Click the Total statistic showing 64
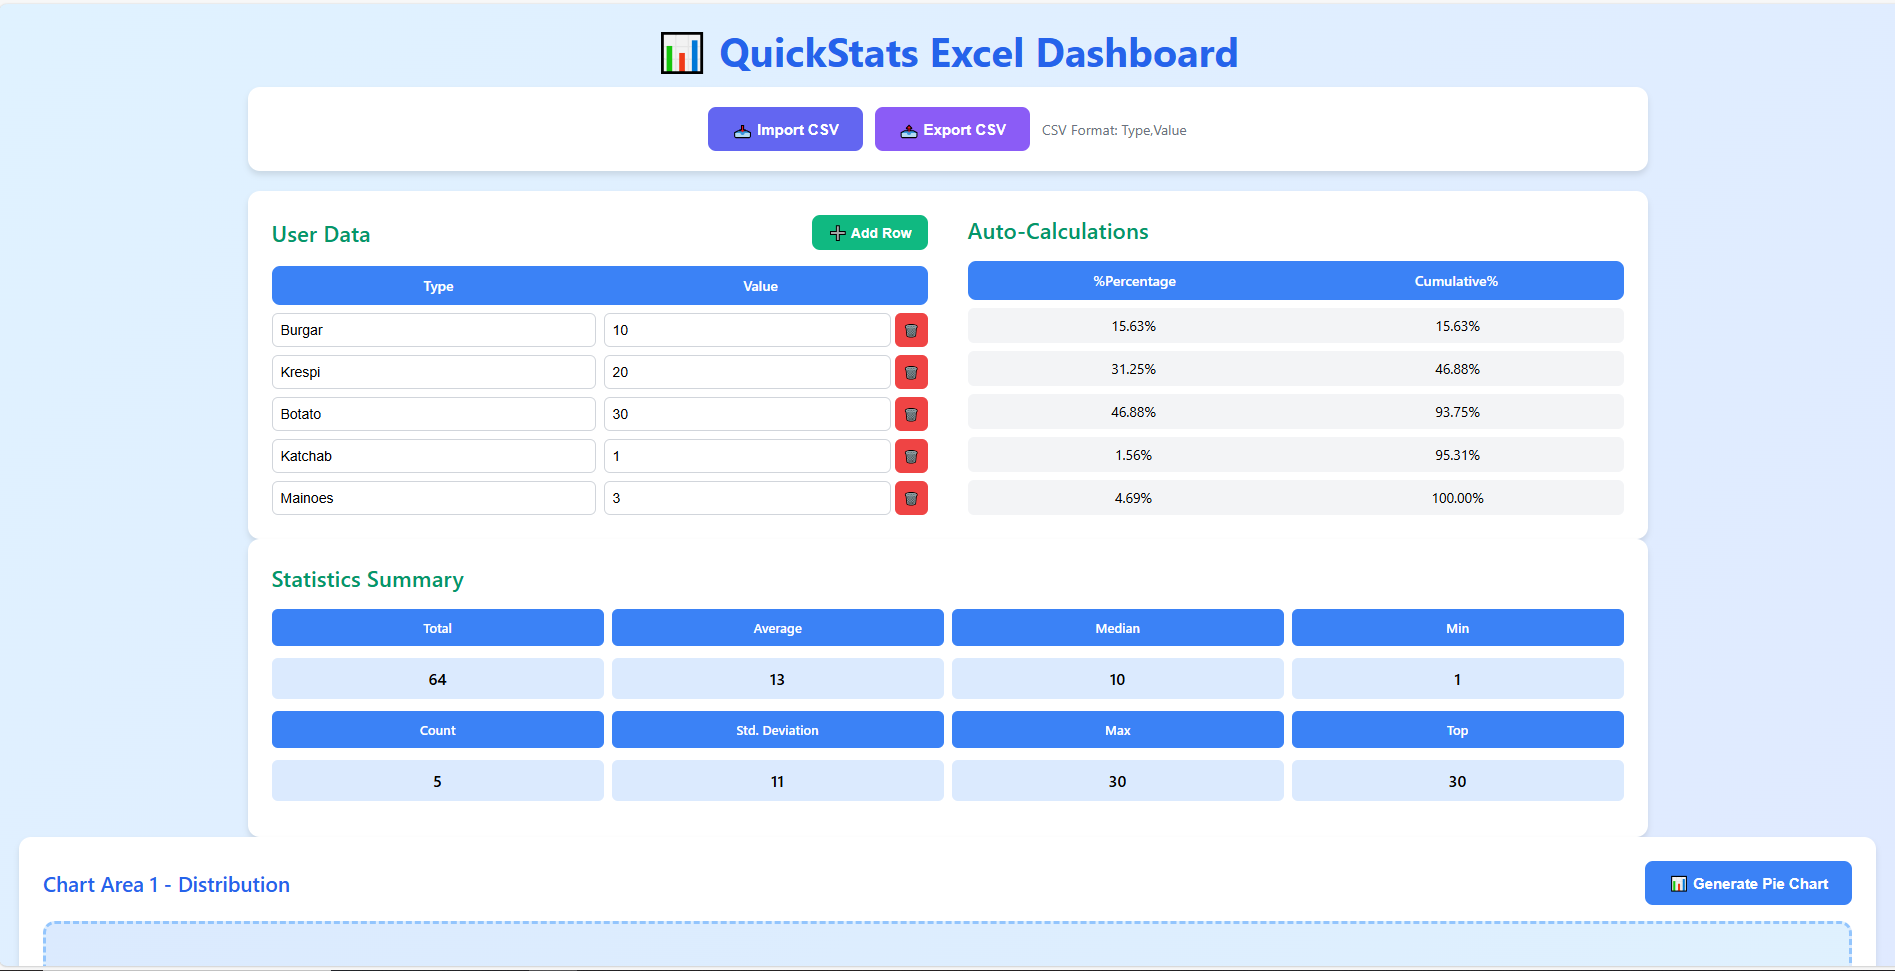The height and width of the screenshot is (971, 1895). click(437, 678)
